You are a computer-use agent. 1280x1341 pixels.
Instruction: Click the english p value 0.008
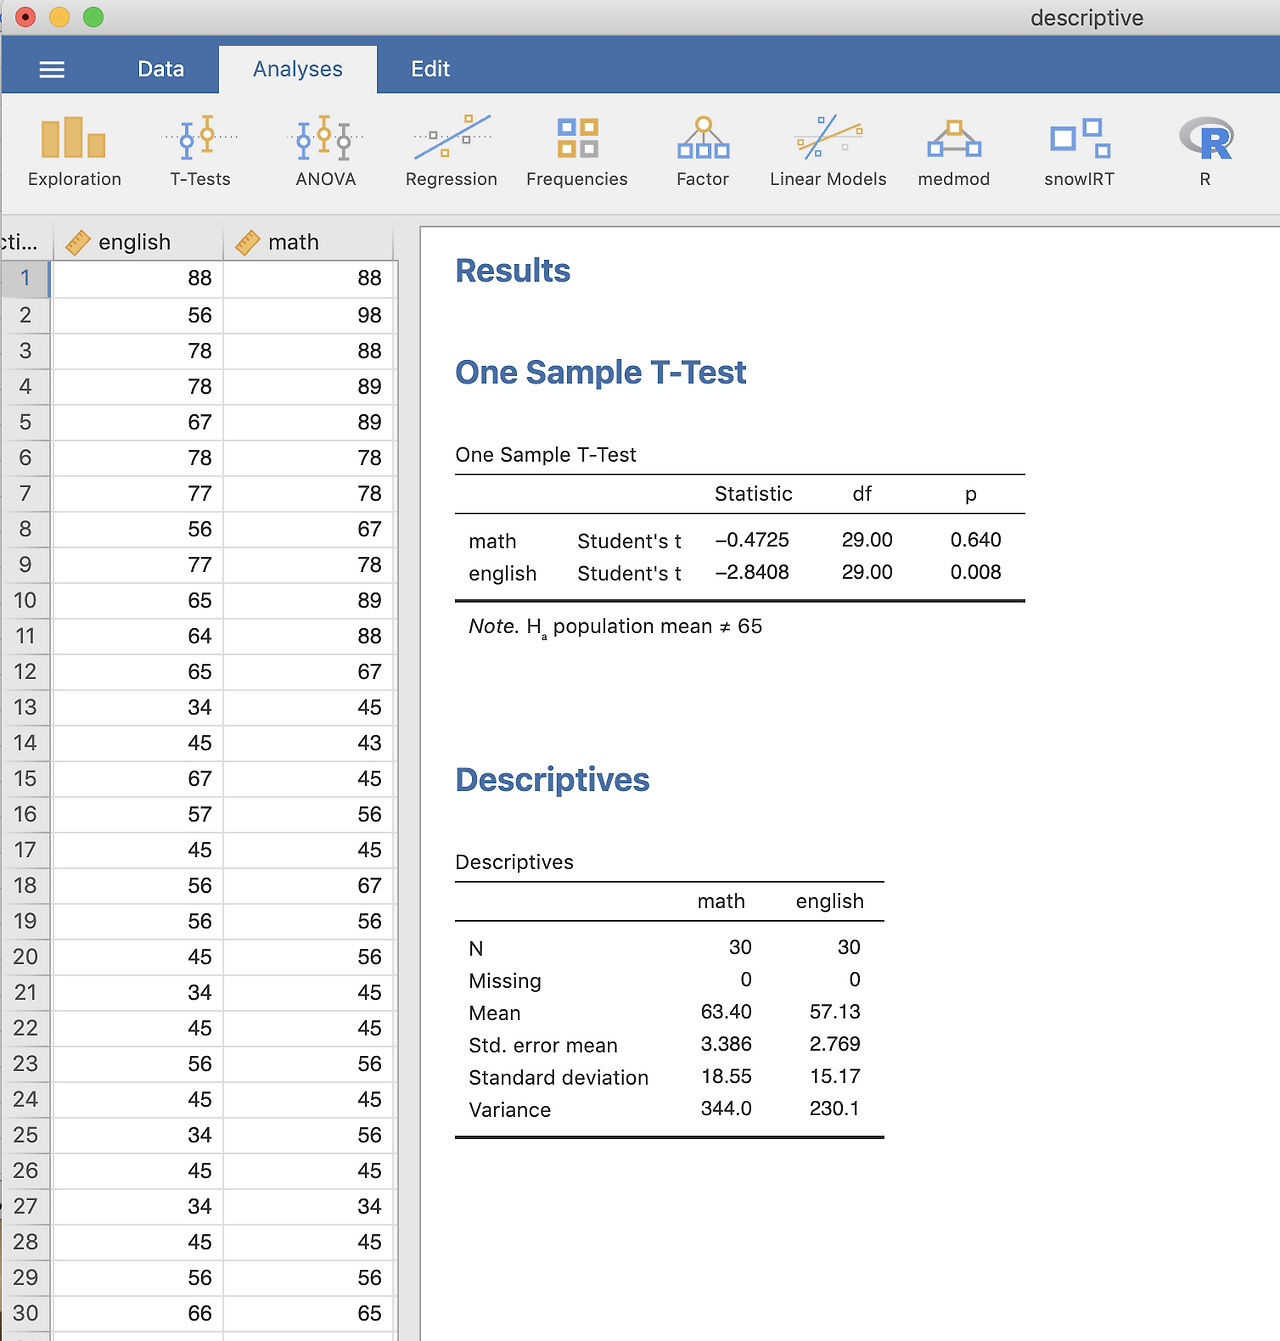coord(976,572)
